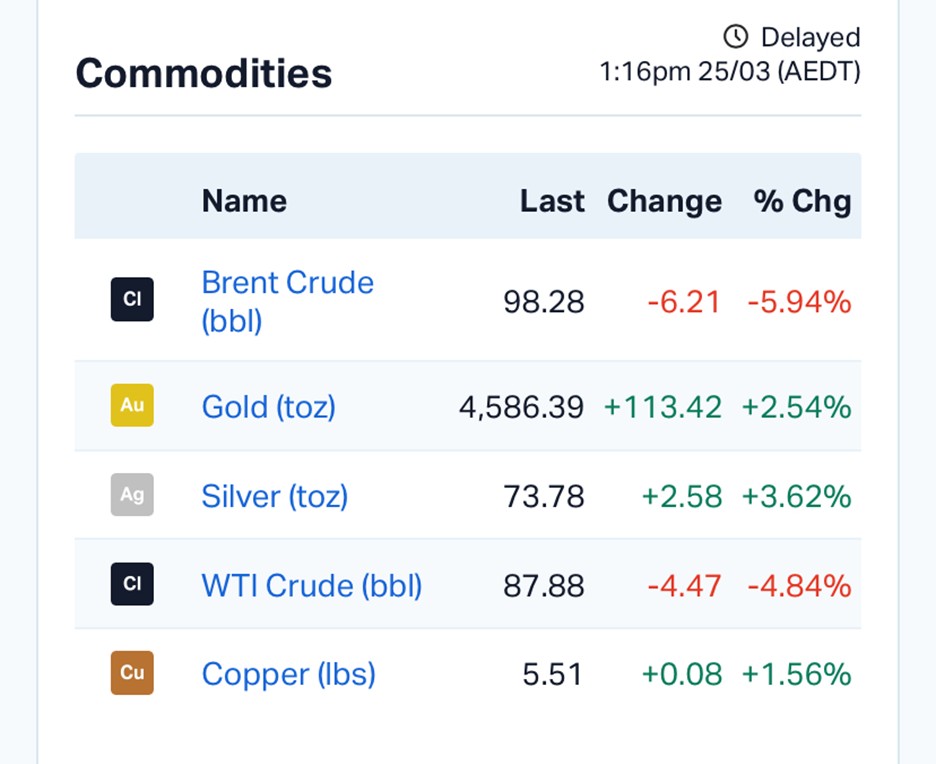Sort by the Change column header
936x764 pixels.
pos(664,201)
